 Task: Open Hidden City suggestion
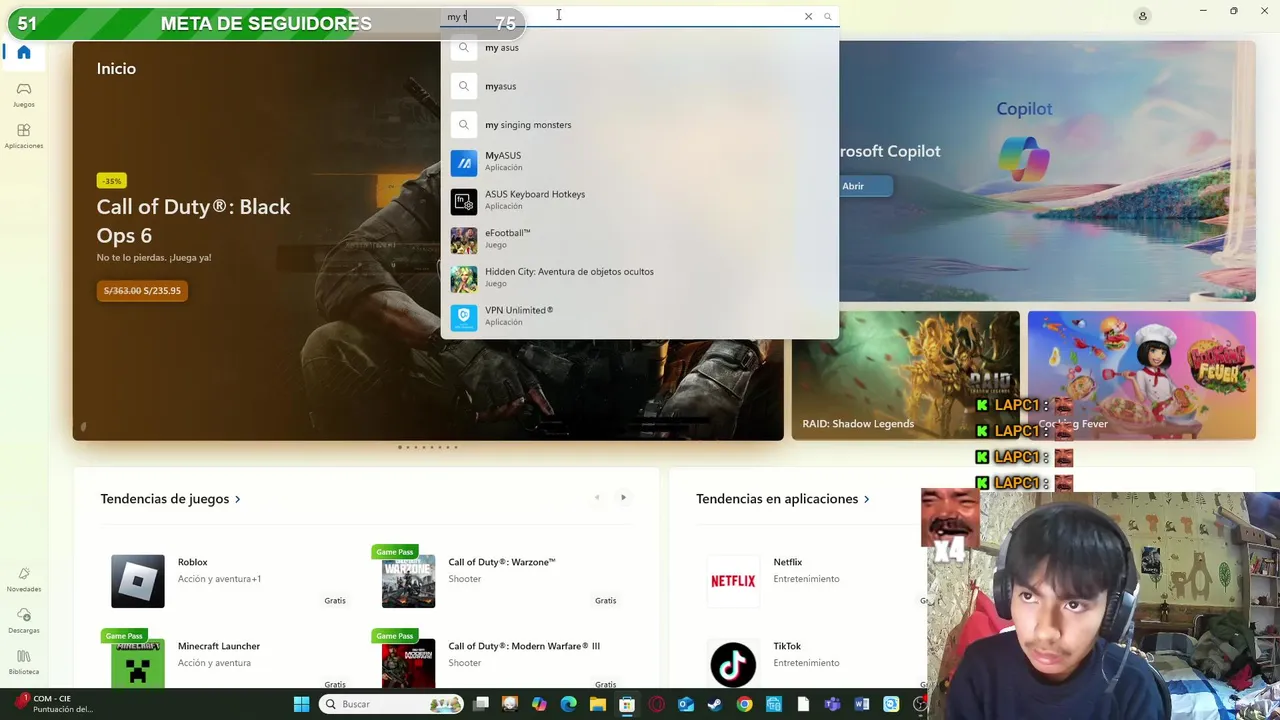tap(640, 278)
